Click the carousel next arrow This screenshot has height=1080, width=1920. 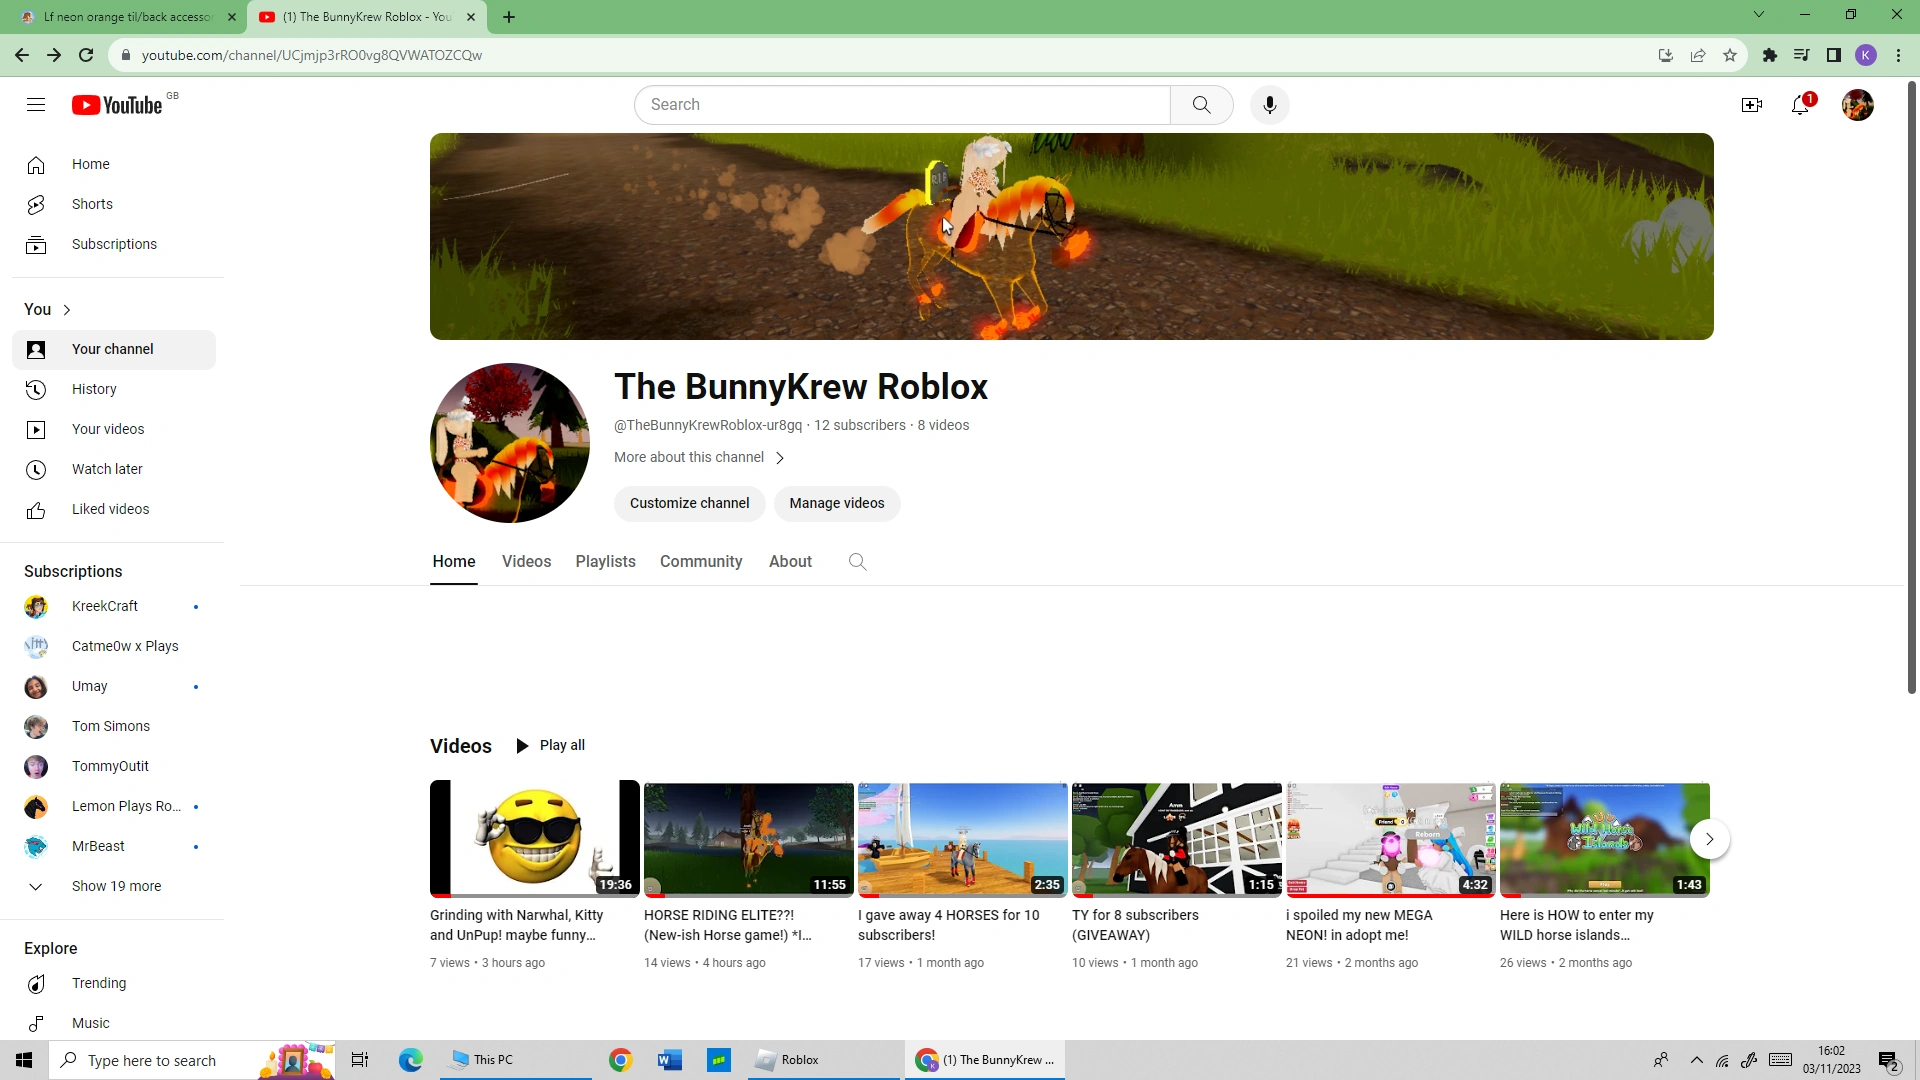pos(1709,839)
